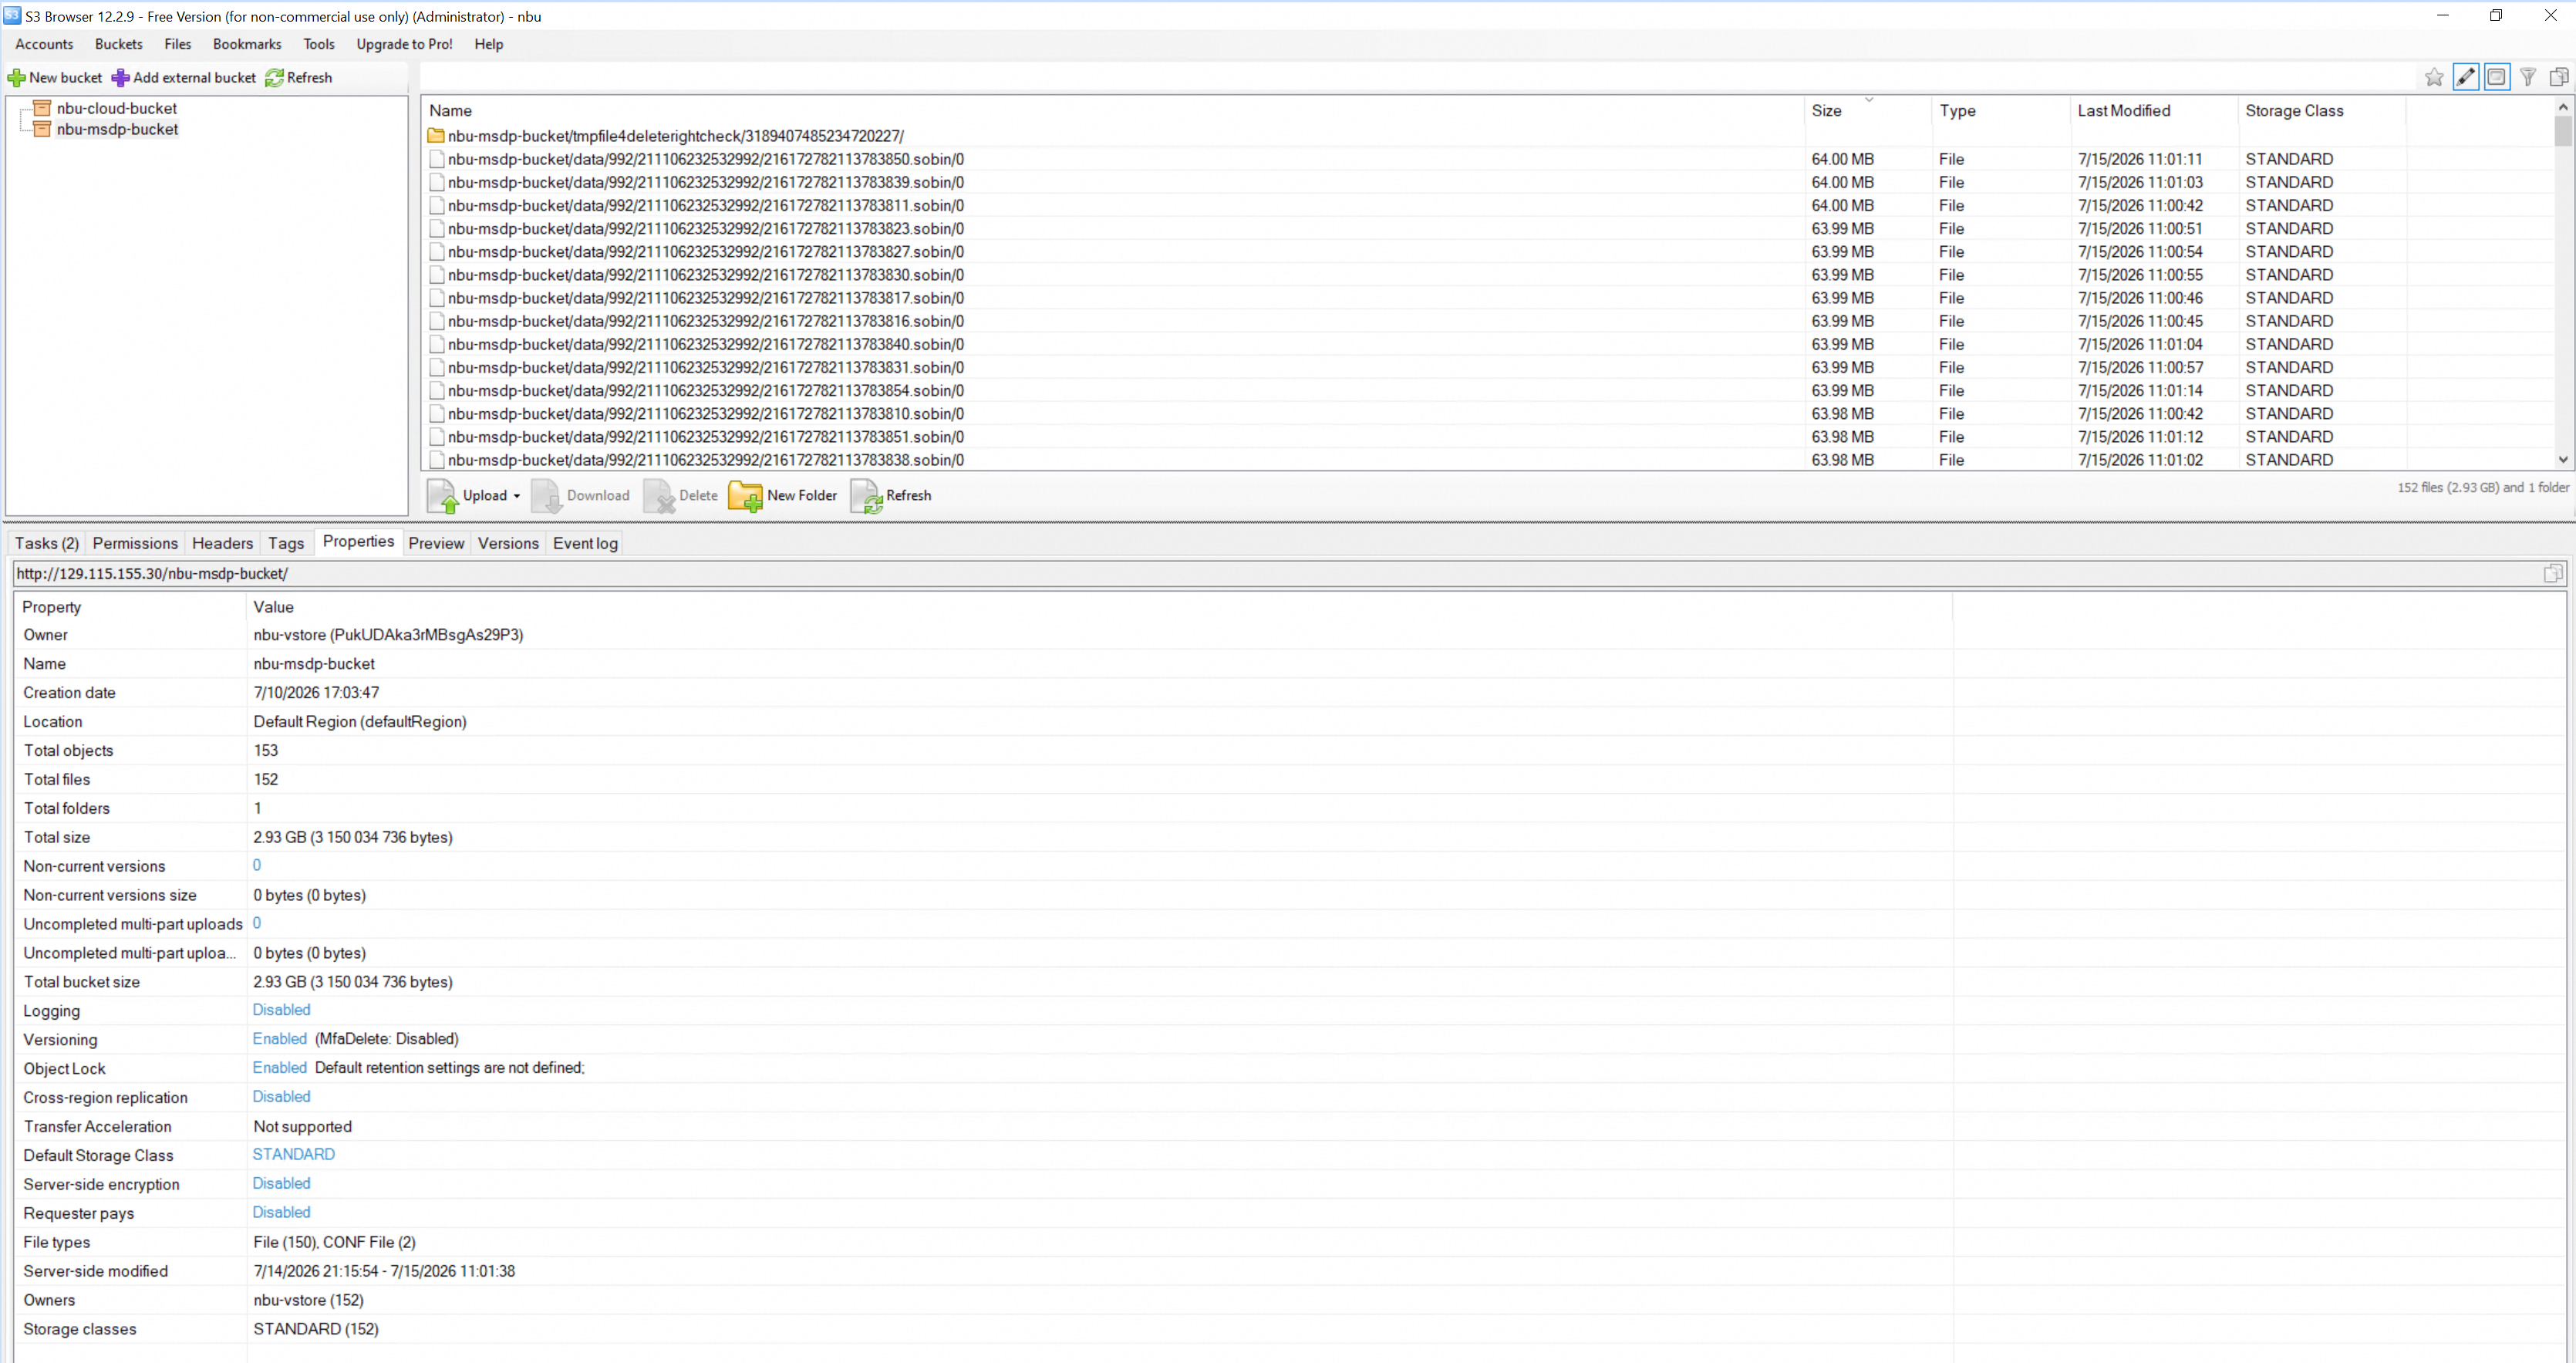Image resolution: width=2576 pixels, height=1363 pixels.
Task: Click folder icon of tmpfile4deleterightcheck row
Action: coord(436,135)
